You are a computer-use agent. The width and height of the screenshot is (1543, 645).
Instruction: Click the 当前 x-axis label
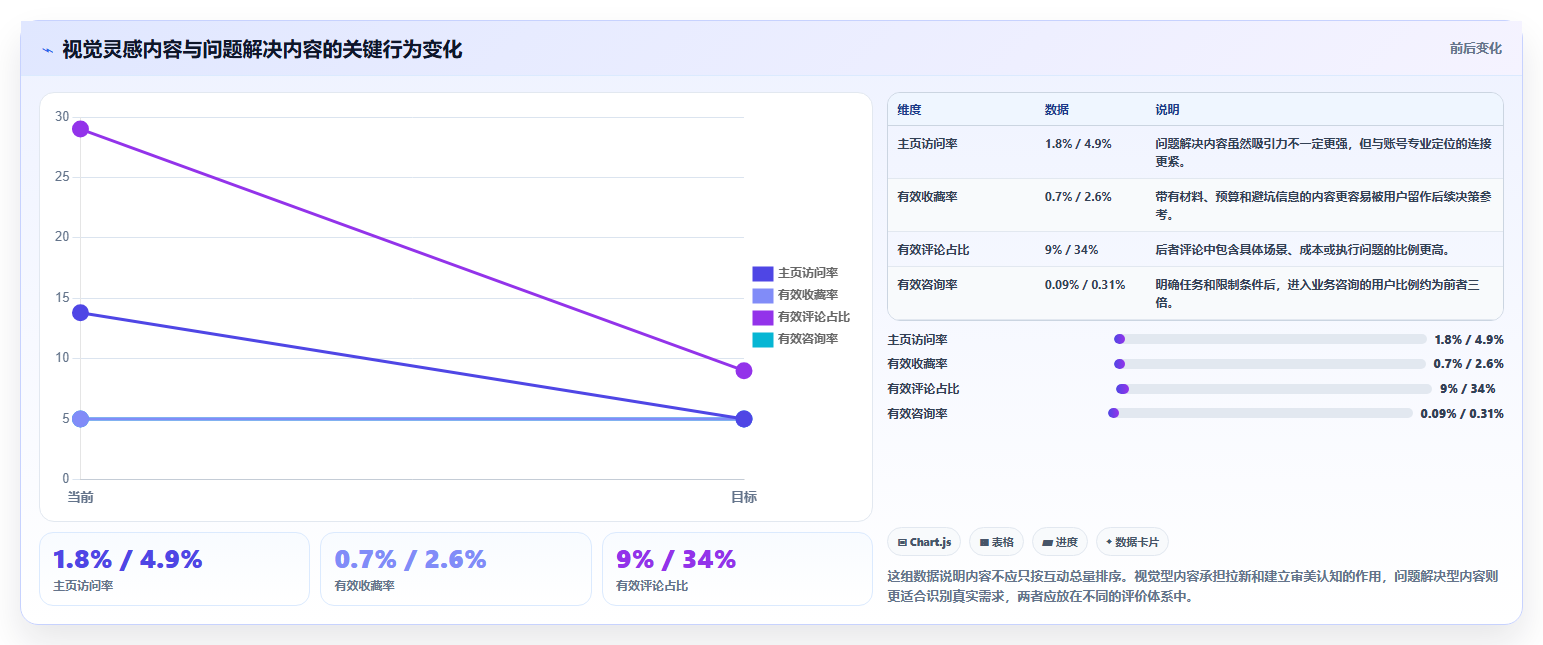pos(80,497)
